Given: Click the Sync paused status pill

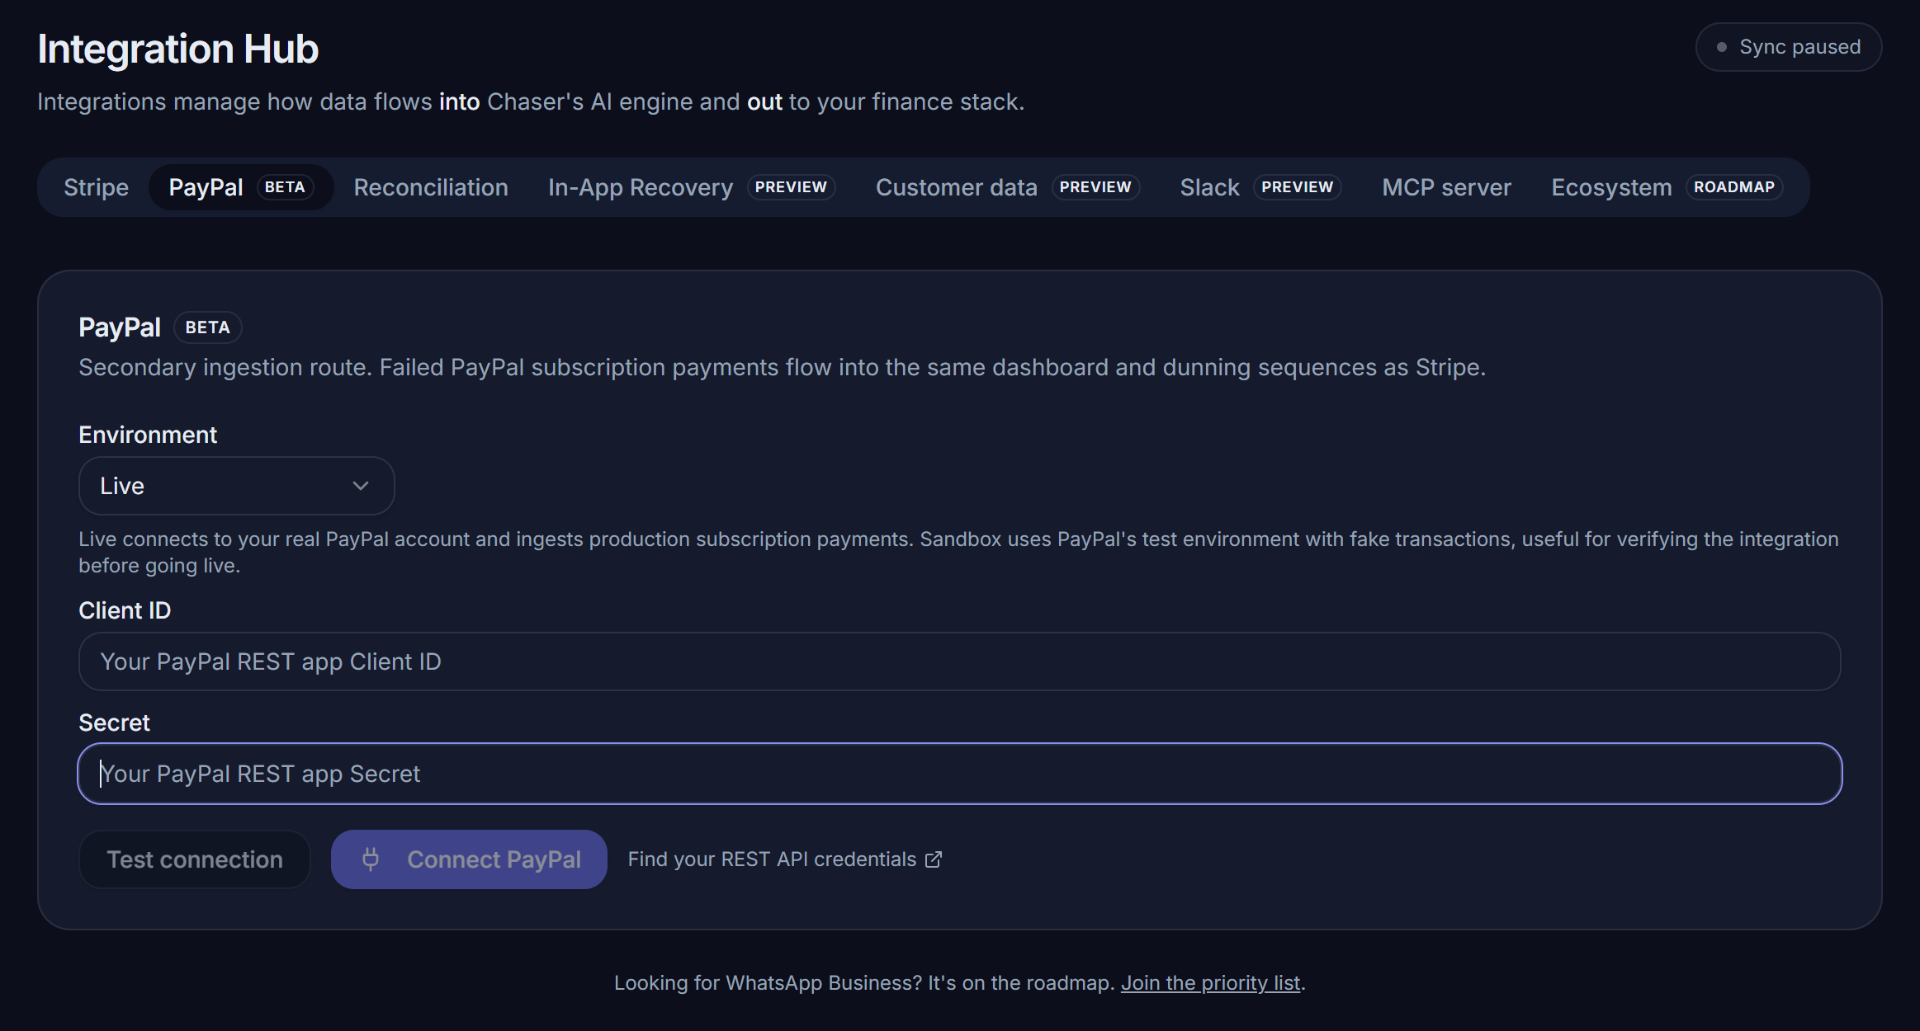Looking at the screenshot, I should [1788, 47].
